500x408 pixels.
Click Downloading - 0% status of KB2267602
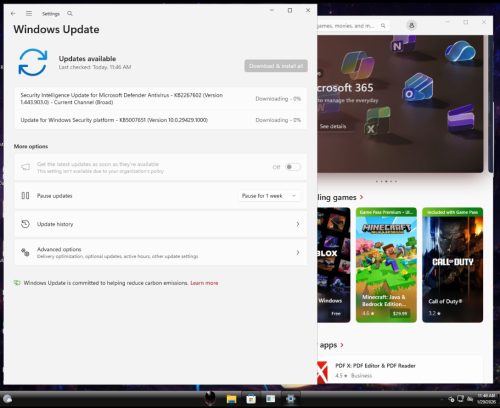point(278,99)
